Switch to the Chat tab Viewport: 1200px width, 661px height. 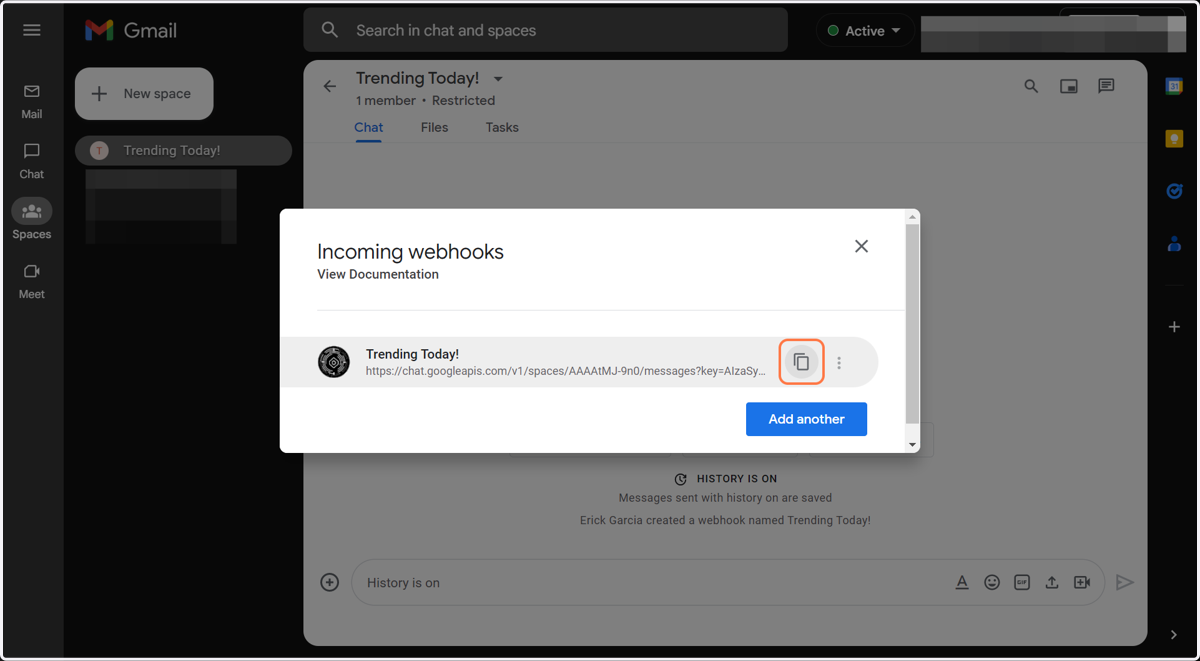point(368,128)
